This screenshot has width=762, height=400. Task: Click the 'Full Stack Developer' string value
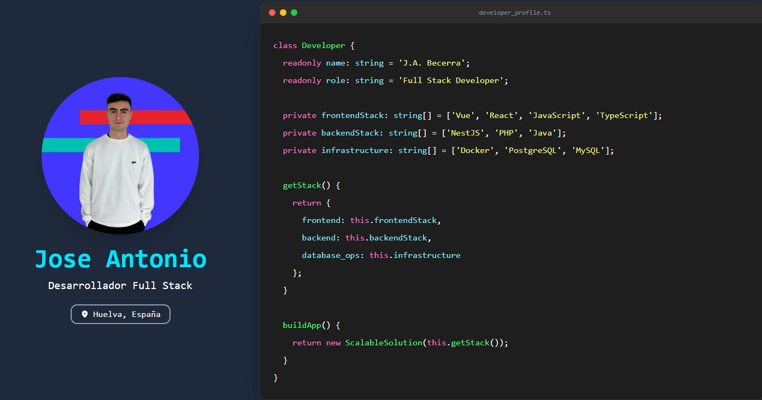pos(451,80)
